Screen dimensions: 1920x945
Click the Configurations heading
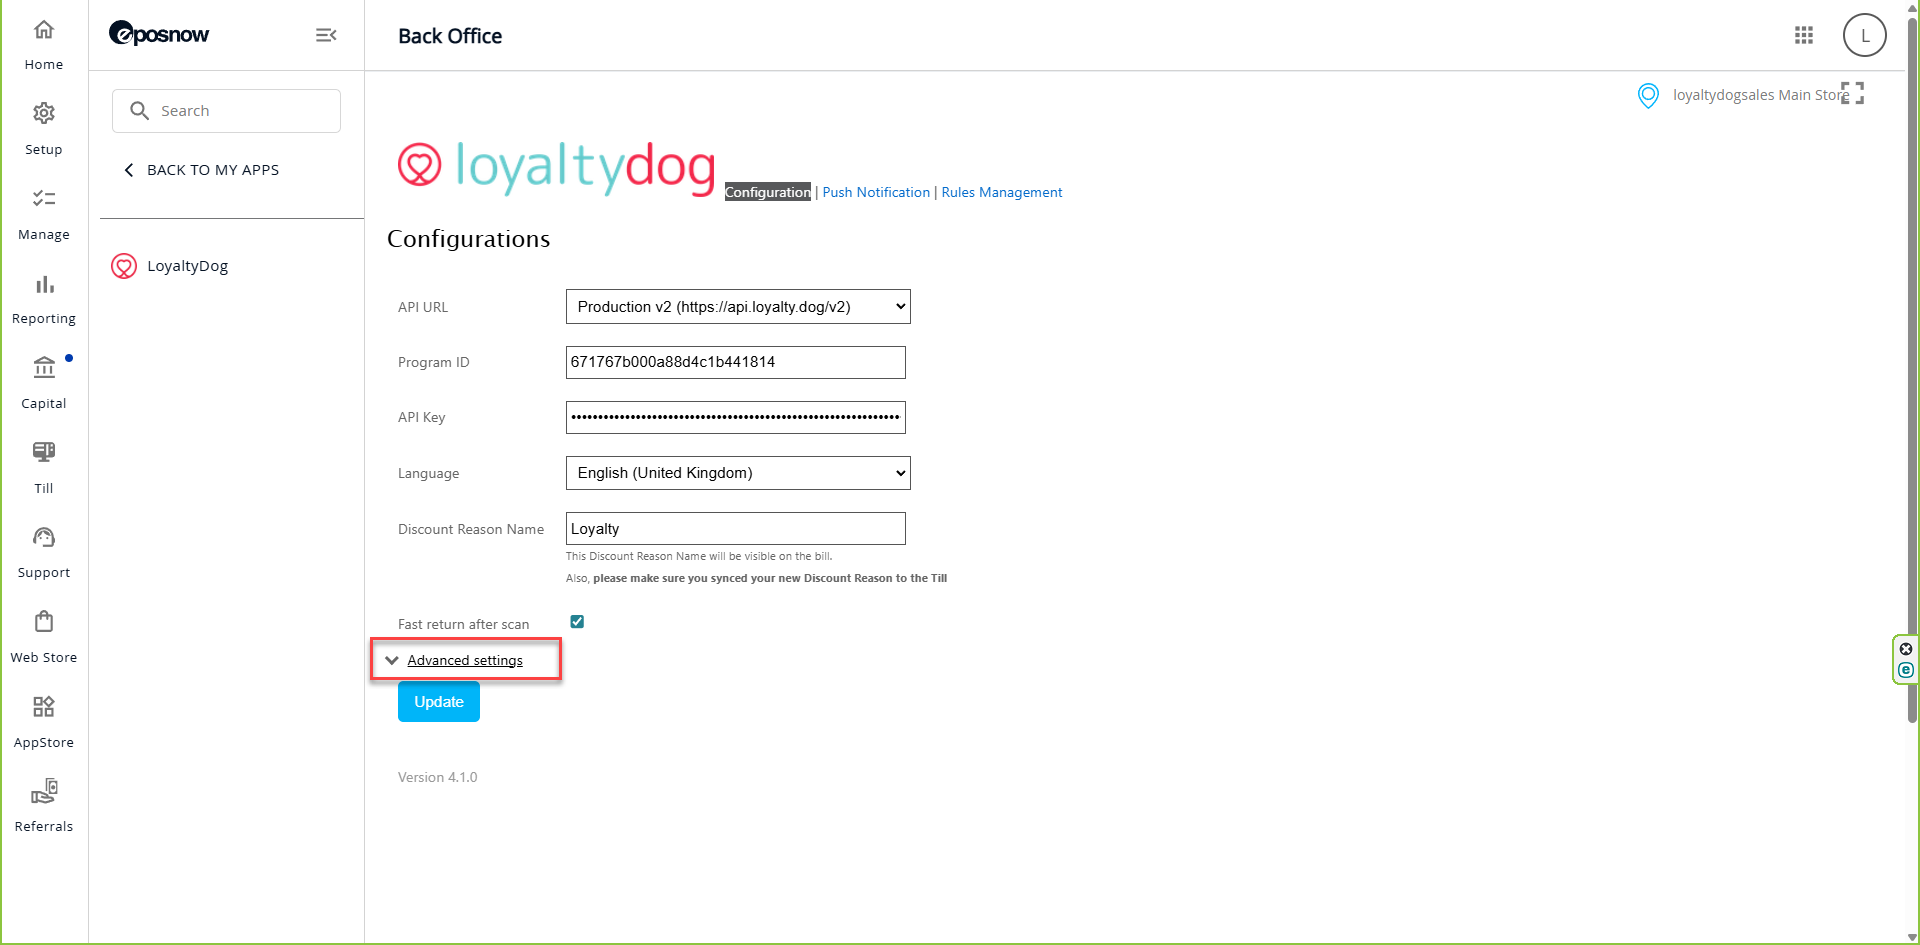pyautogui.click(x=469, y=239)
